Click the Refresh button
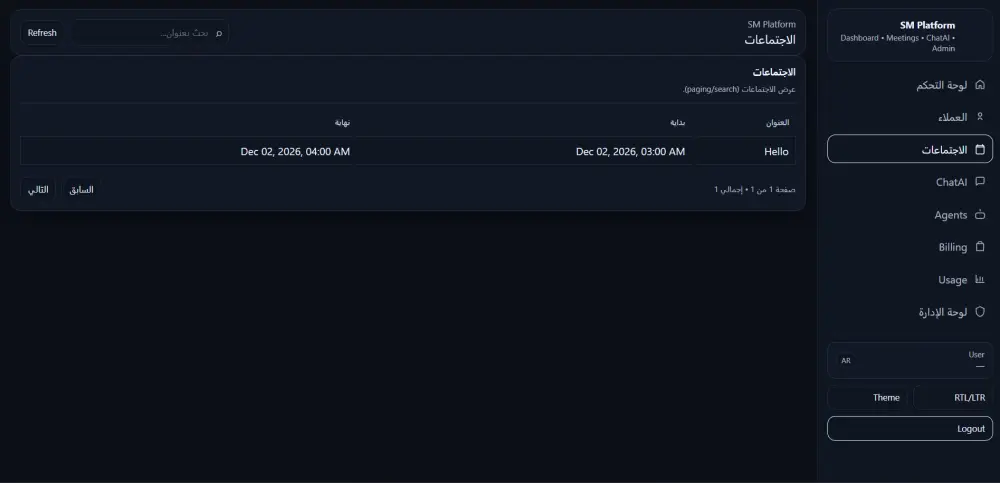Screen dimensions: 1000x483 [x=42, y=33]
